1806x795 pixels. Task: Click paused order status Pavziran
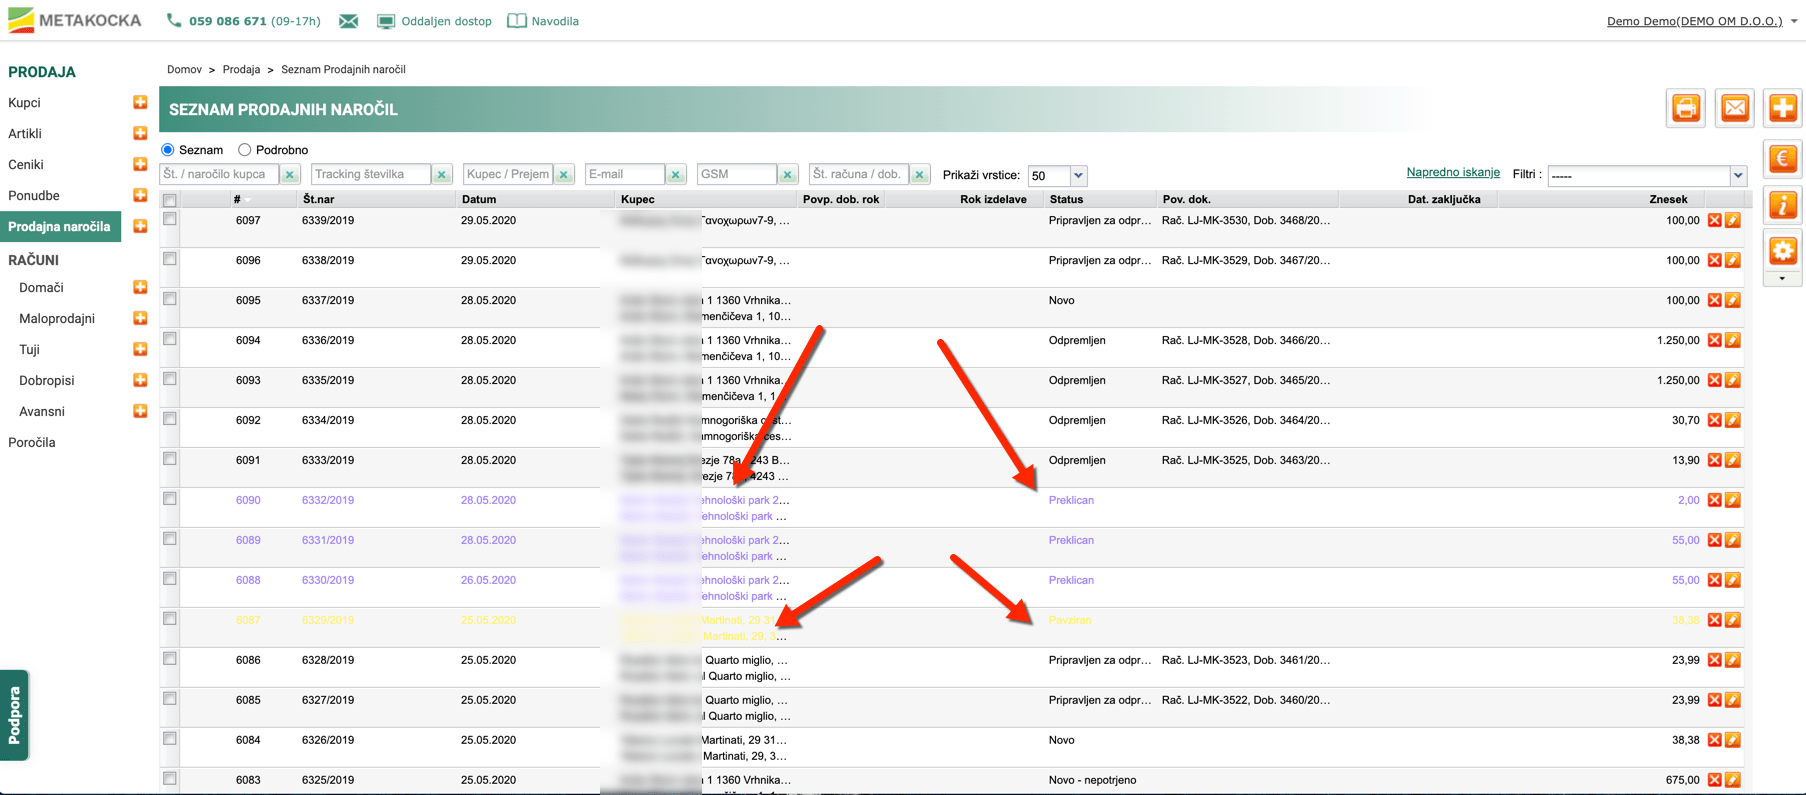(x=1070, y=620)
